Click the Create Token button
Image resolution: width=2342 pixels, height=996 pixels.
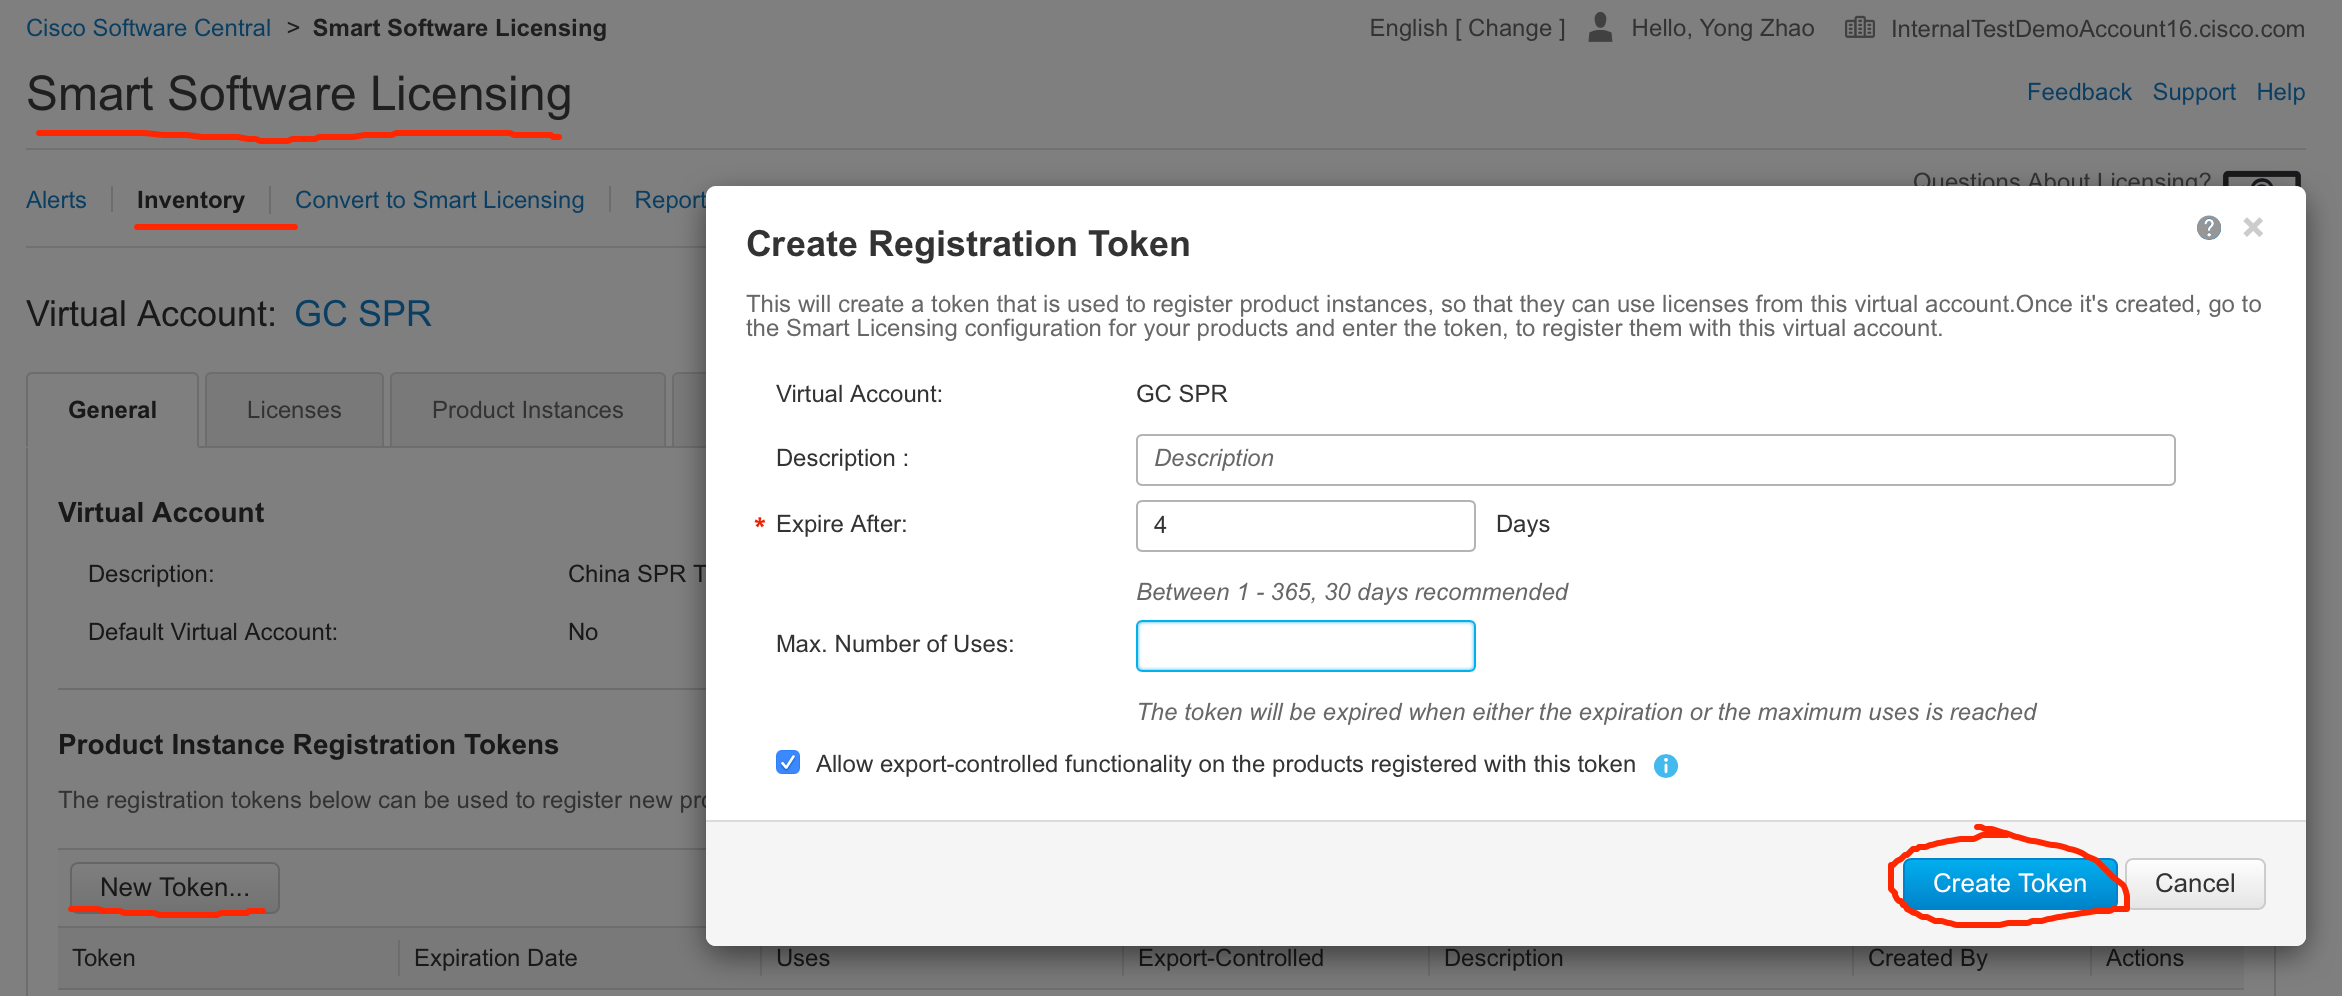click(2009, 884)
